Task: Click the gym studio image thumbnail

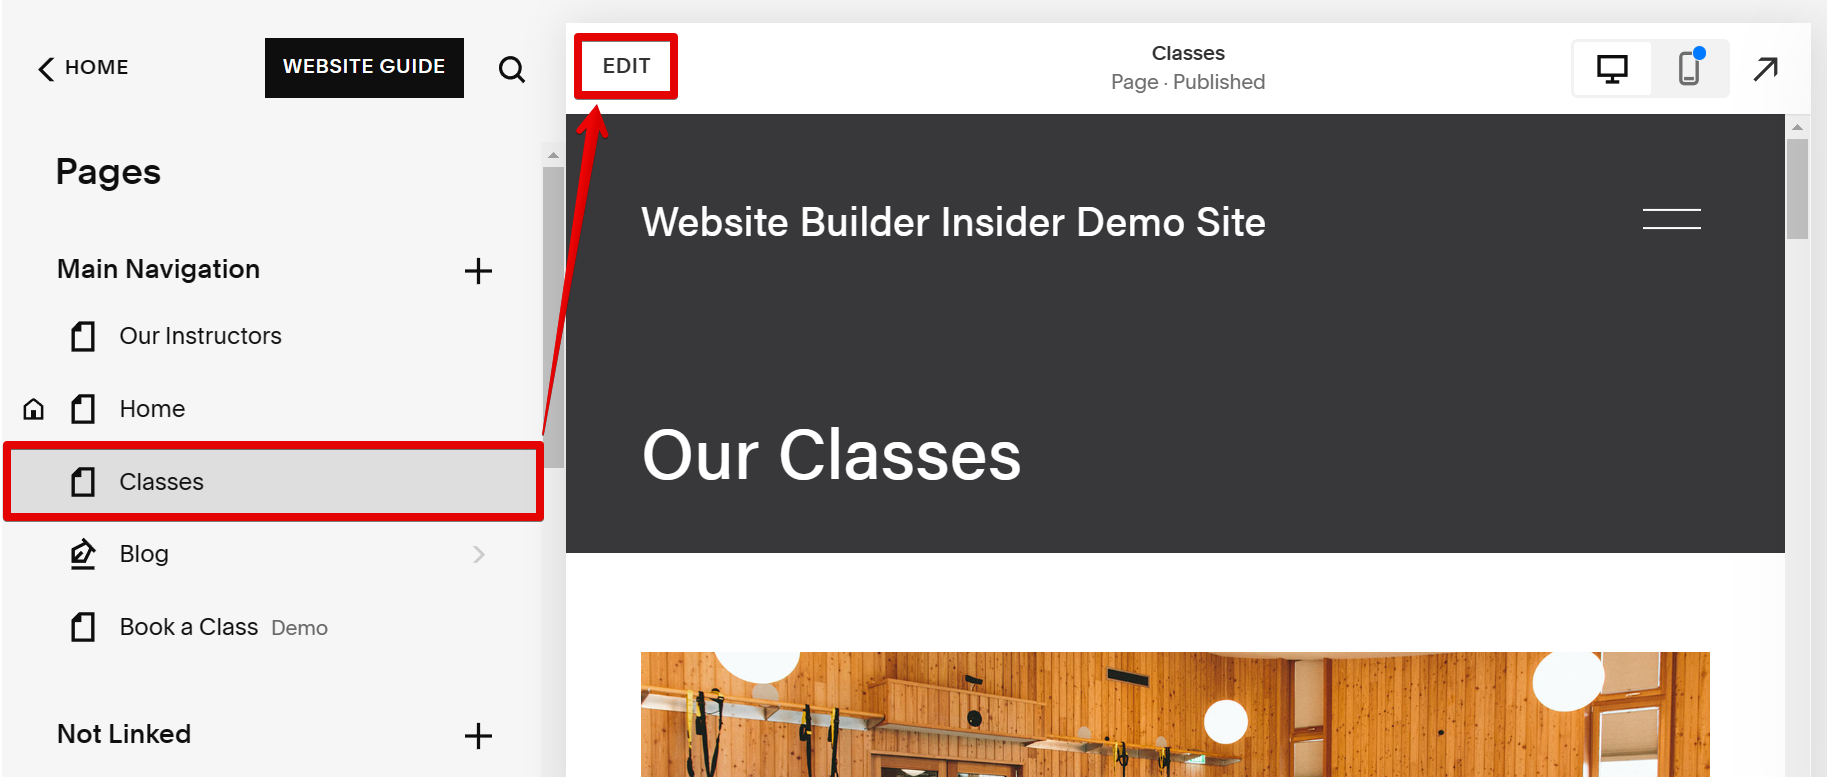Action: click(x=1175, y=714)
